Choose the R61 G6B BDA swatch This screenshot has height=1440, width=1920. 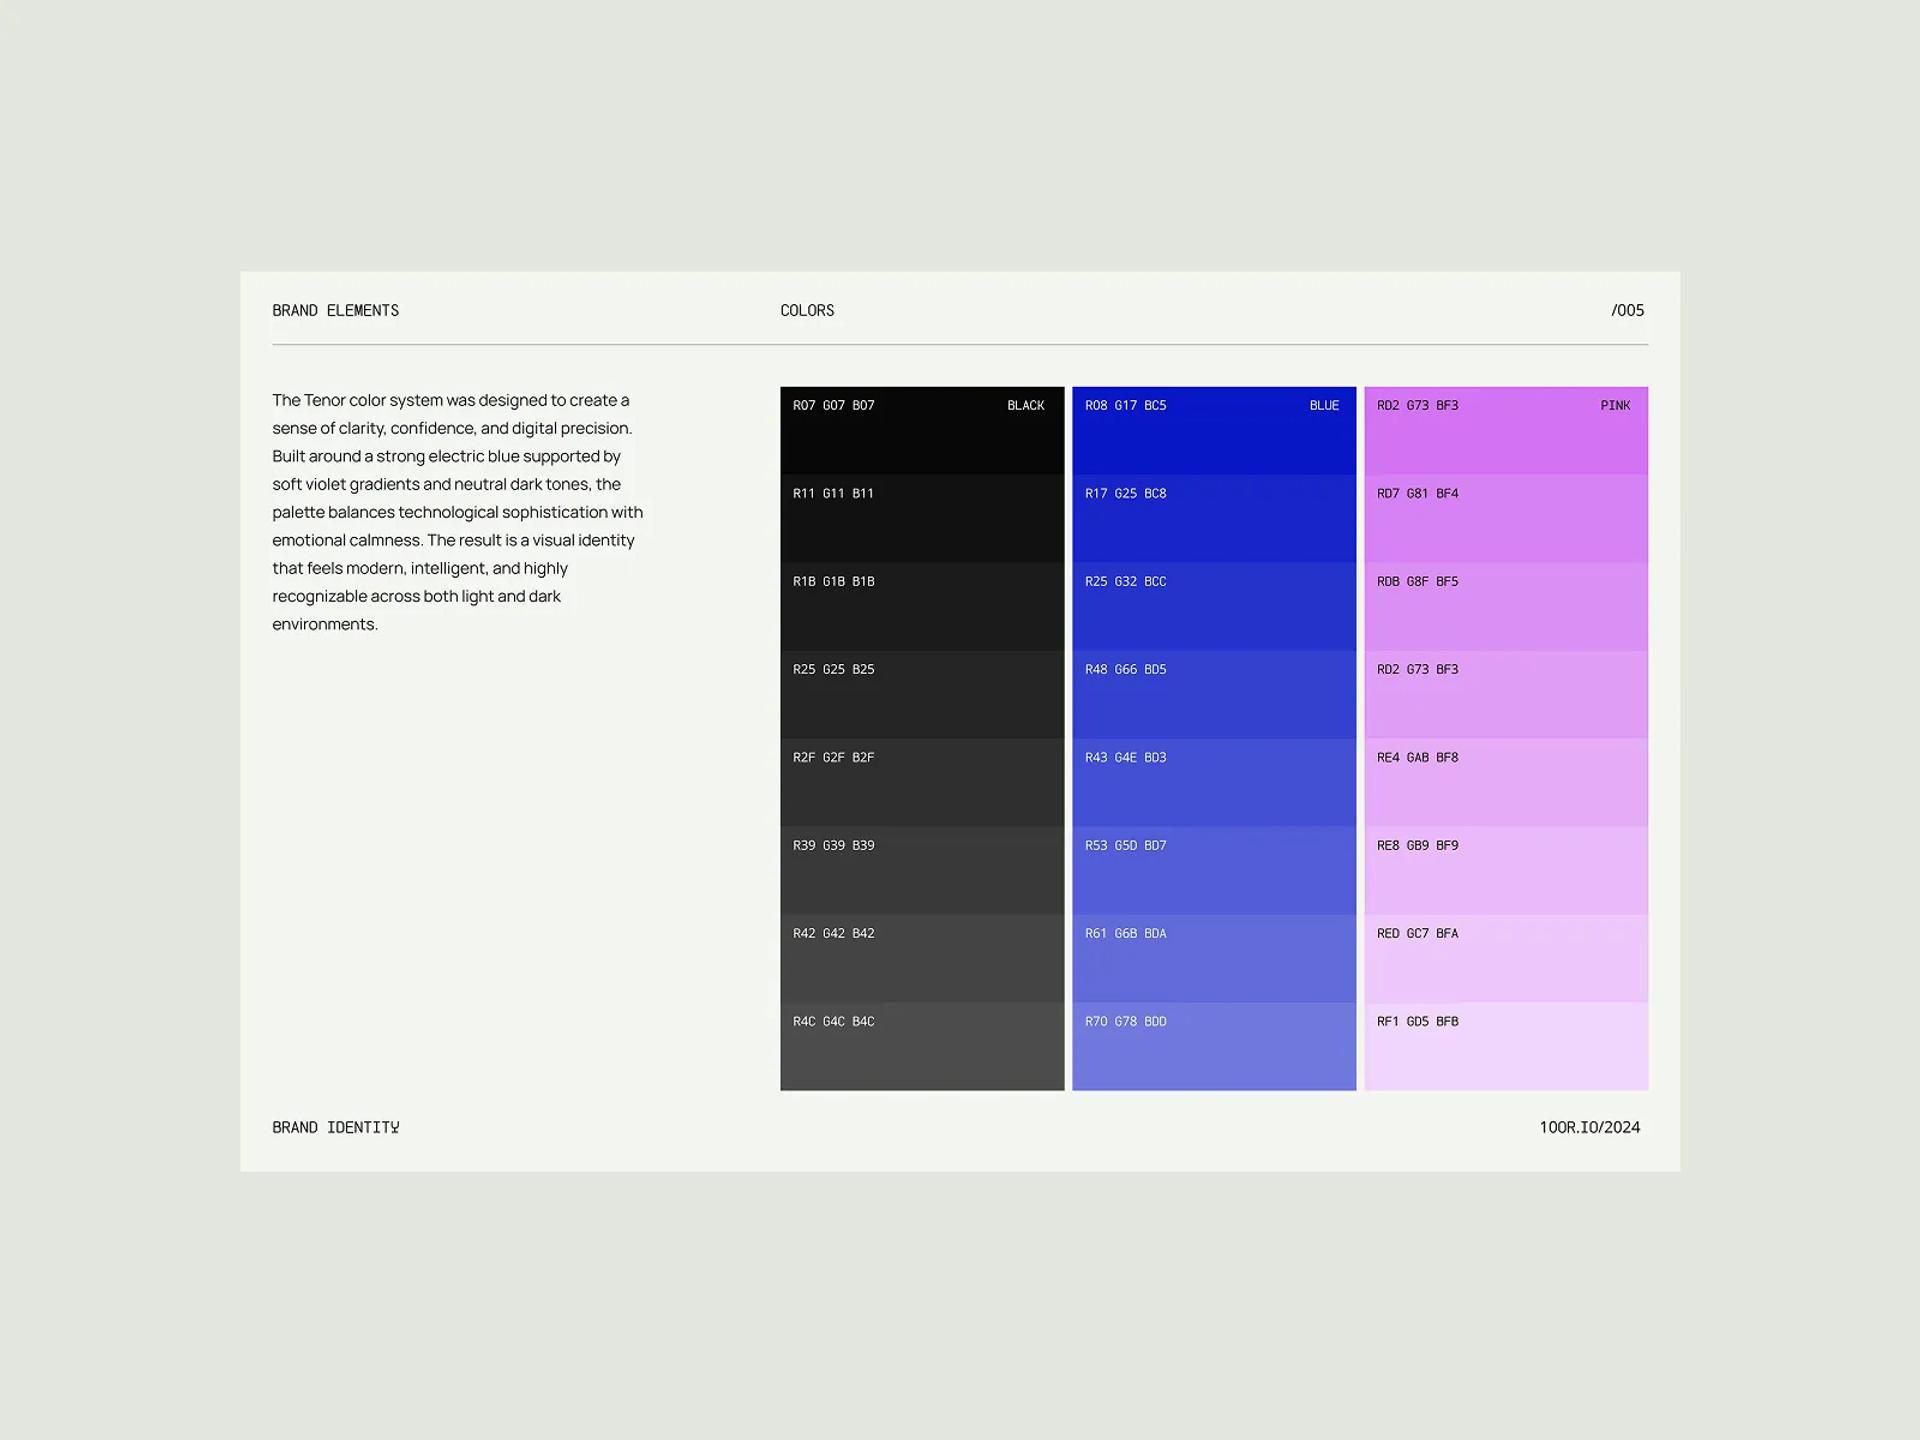click(1214, 959)
